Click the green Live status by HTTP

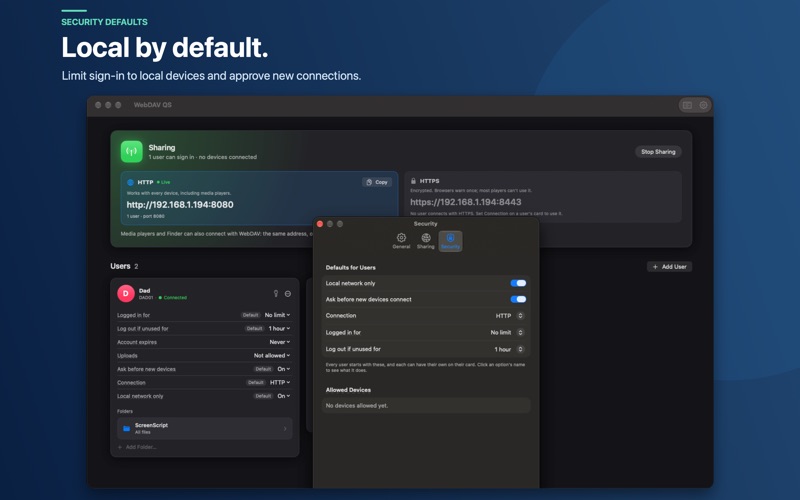(x=164, y=182)
